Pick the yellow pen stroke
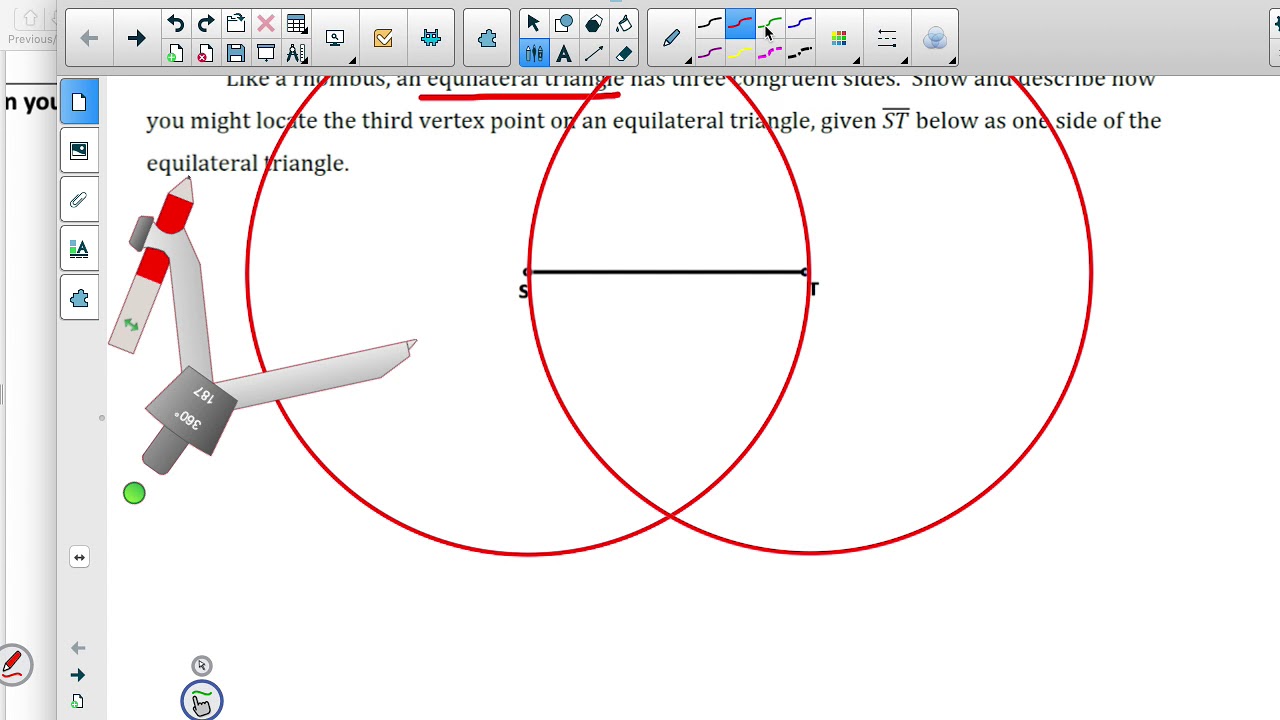The image size is (1280, 720). point(740,53)
